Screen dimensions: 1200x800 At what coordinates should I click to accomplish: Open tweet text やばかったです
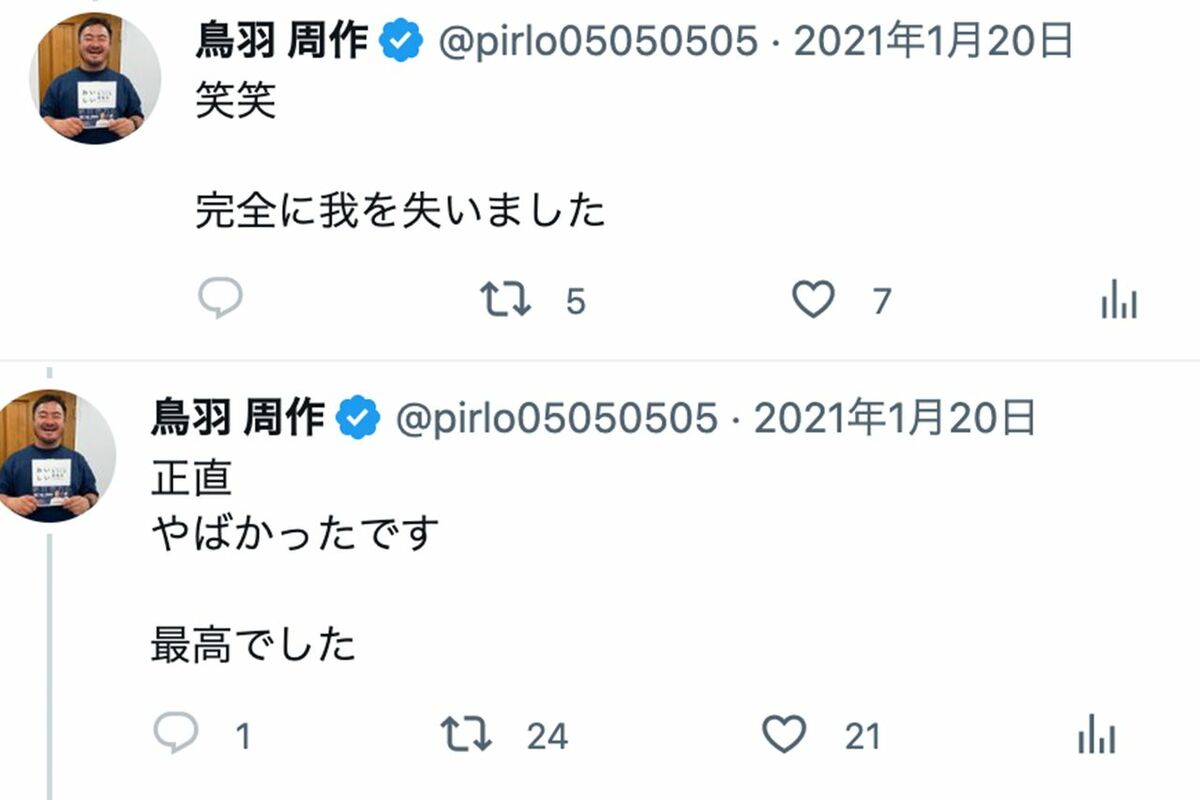295,534
